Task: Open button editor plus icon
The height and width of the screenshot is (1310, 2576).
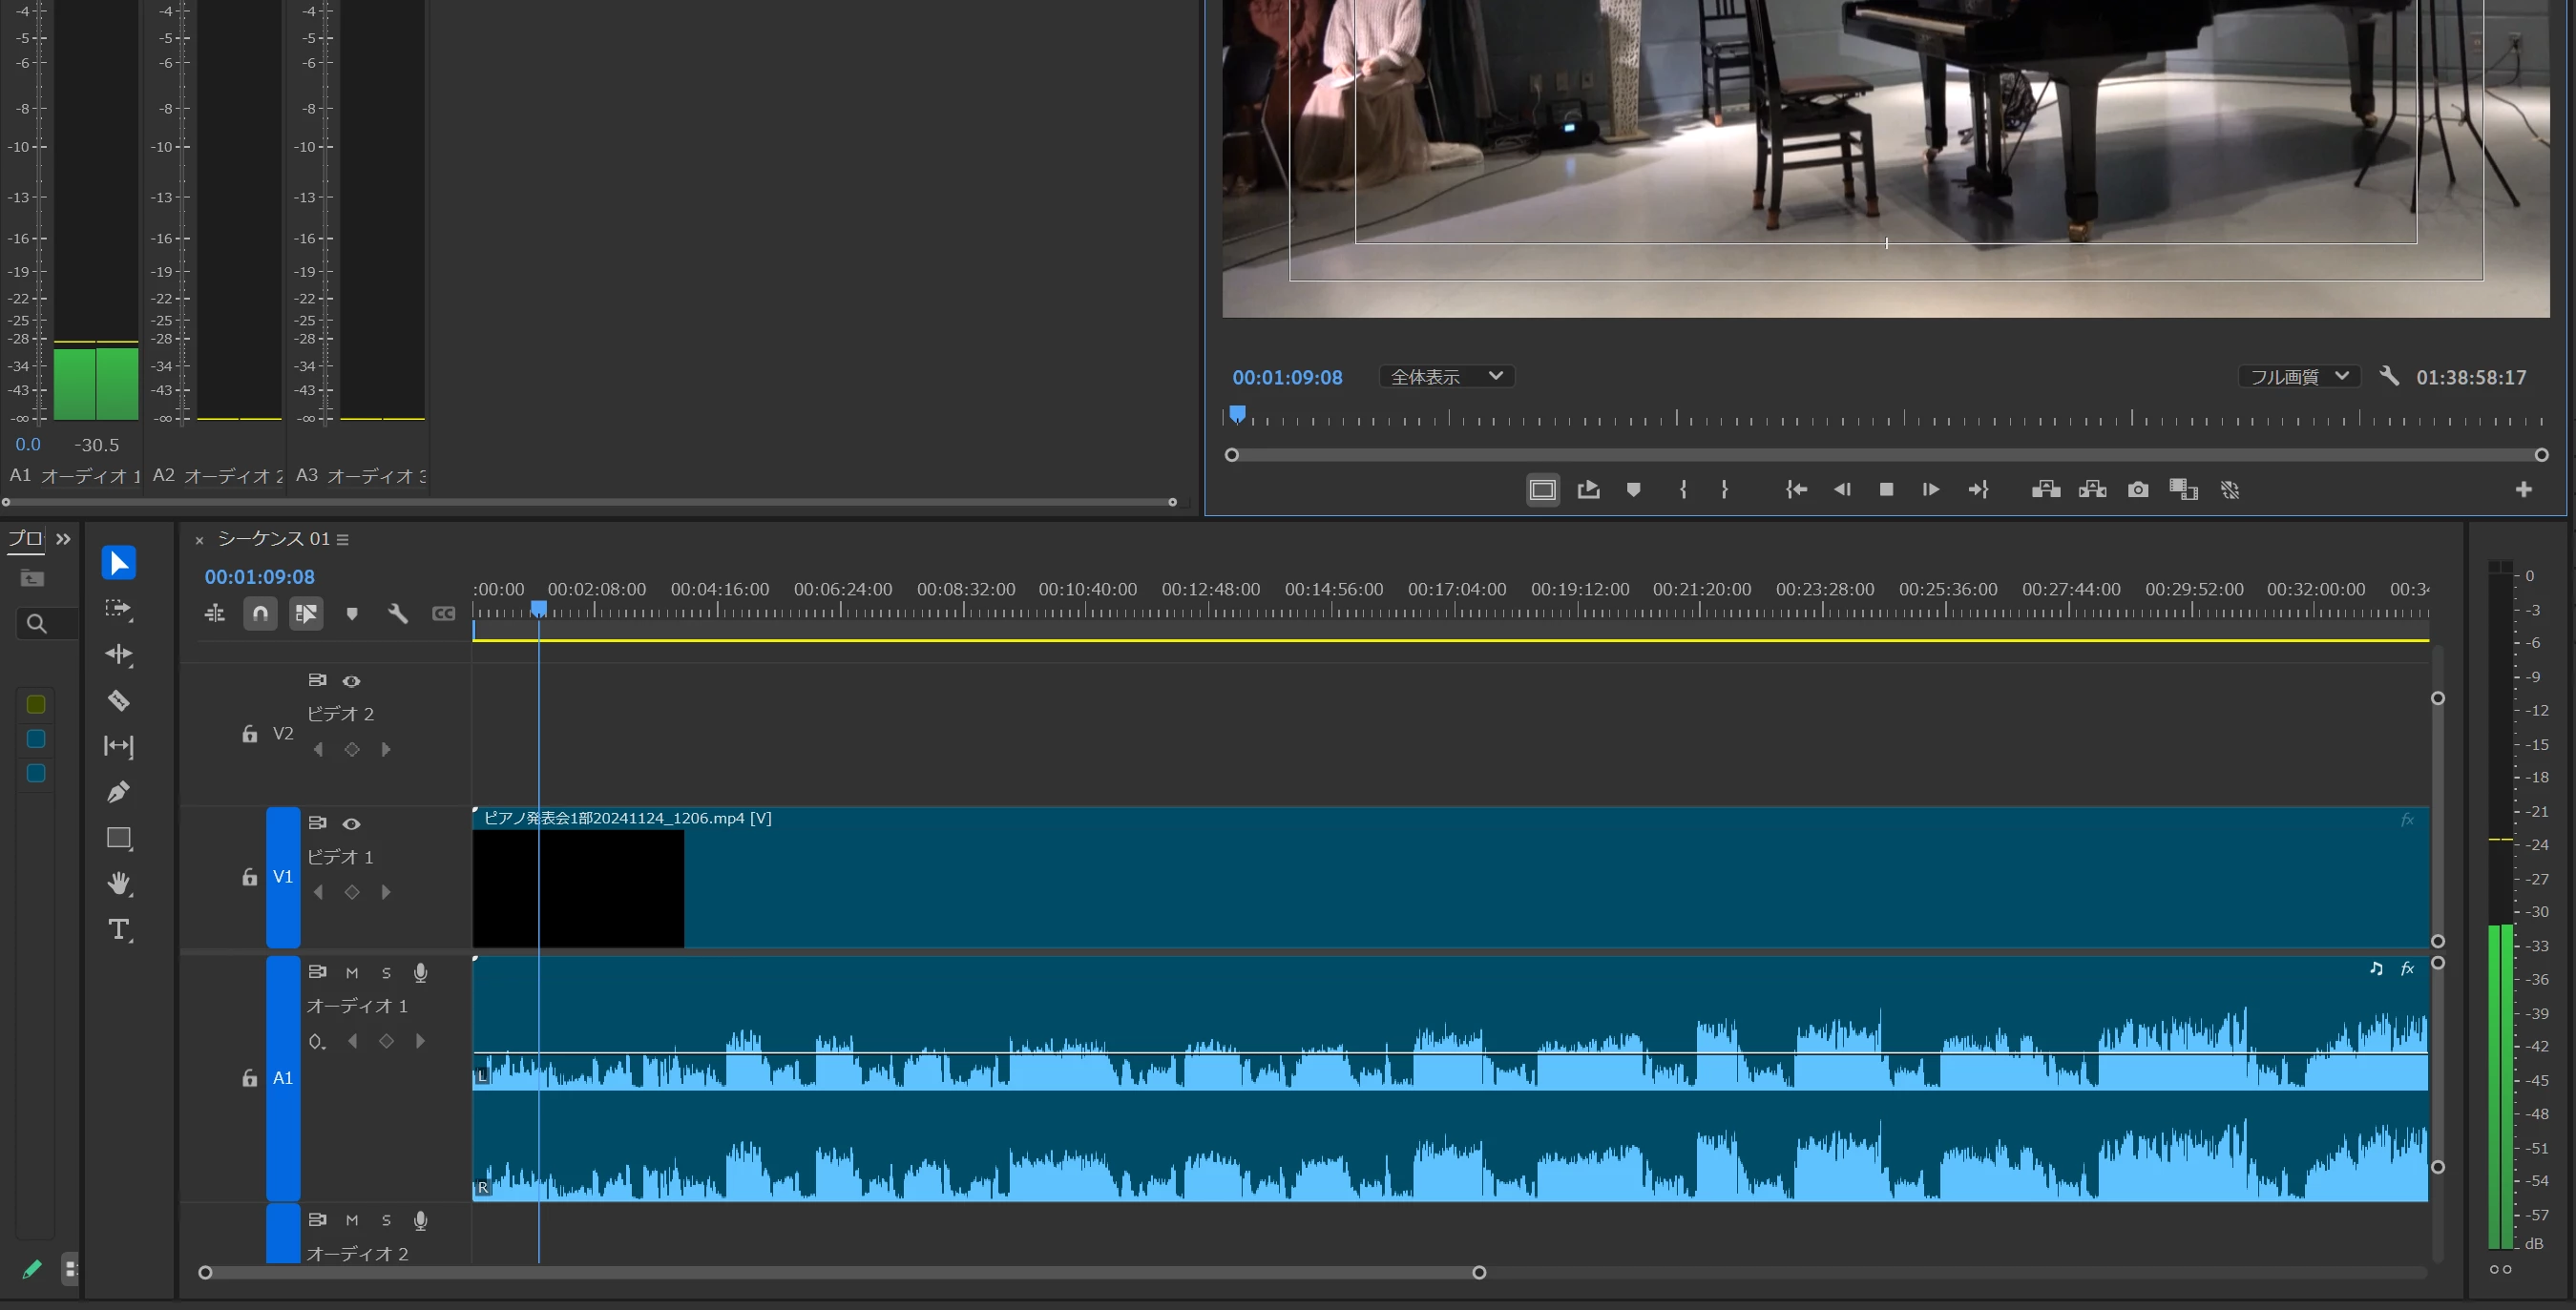Action: point(2523,489)
